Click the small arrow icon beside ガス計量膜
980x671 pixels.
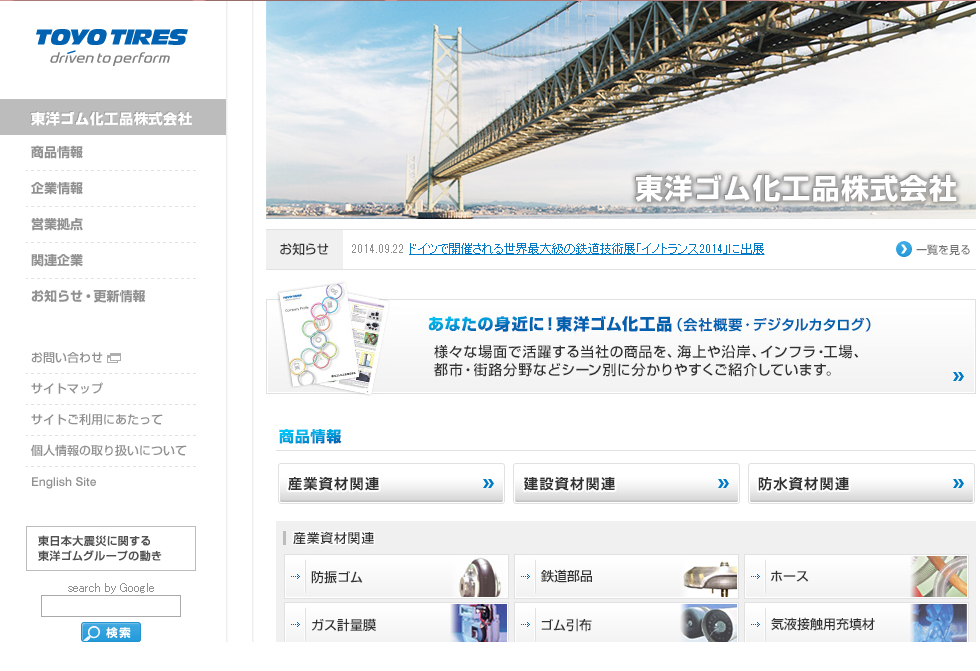(x=296, y=624)
